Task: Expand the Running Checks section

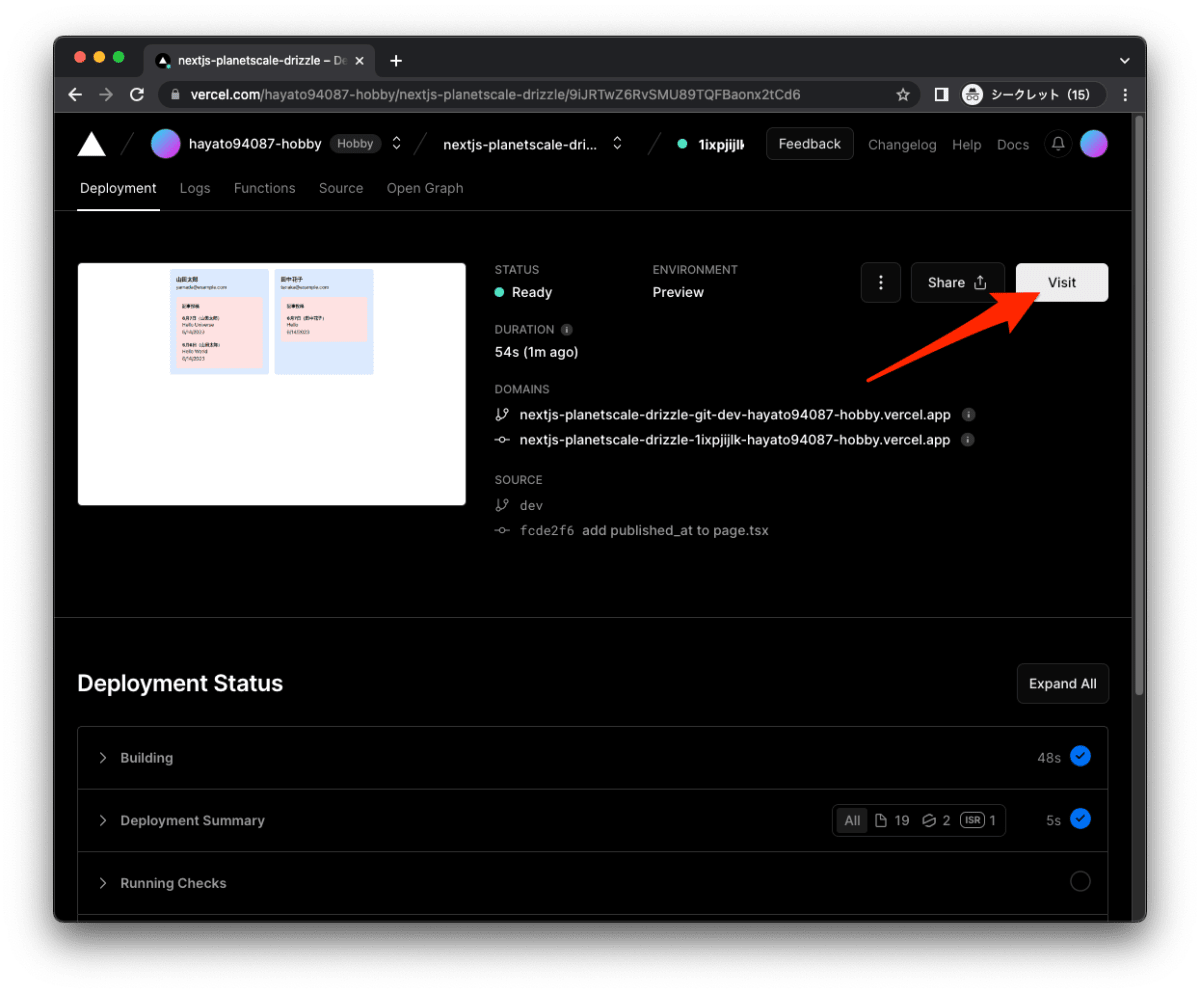Action: [592, 883]
